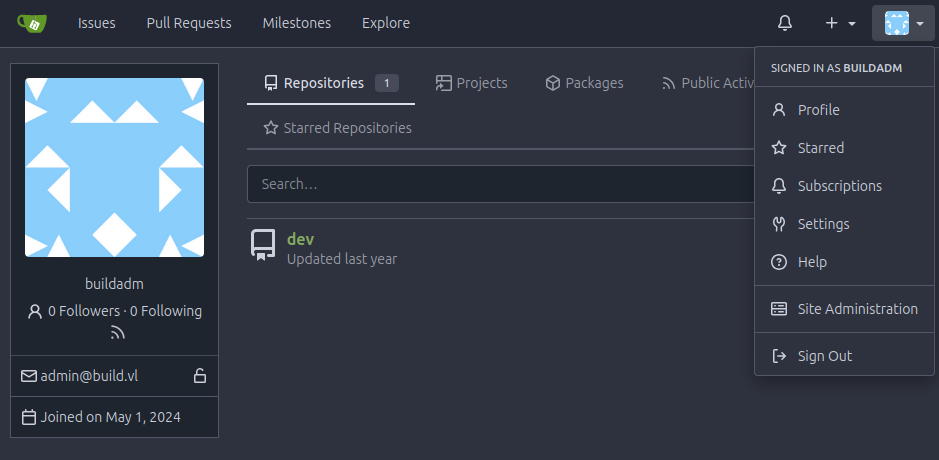The width and height of the screenshot is (939, 460).
Task: Click the email privacy lock icon
Action: coord(200,376)
